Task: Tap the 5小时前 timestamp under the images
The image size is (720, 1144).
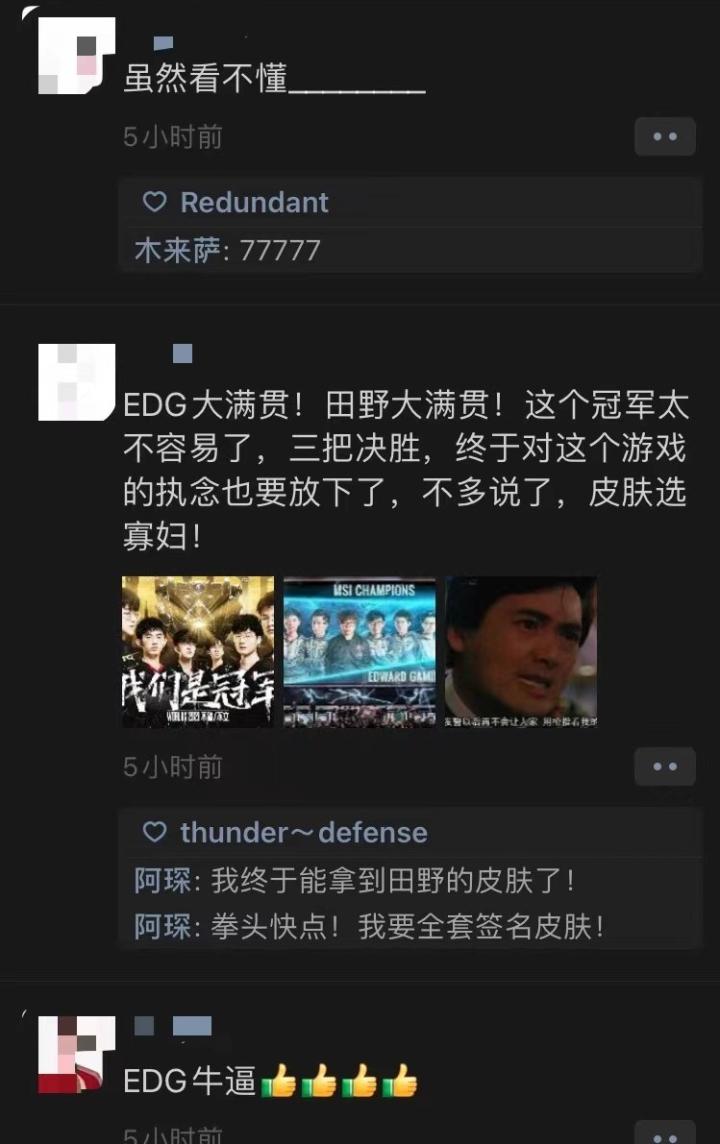Action: [x=173, y=767]
